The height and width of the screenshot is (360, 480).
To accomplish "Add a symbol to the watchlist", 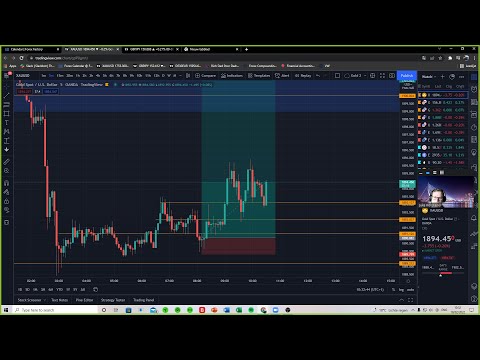I will click(x=443, y=77).
